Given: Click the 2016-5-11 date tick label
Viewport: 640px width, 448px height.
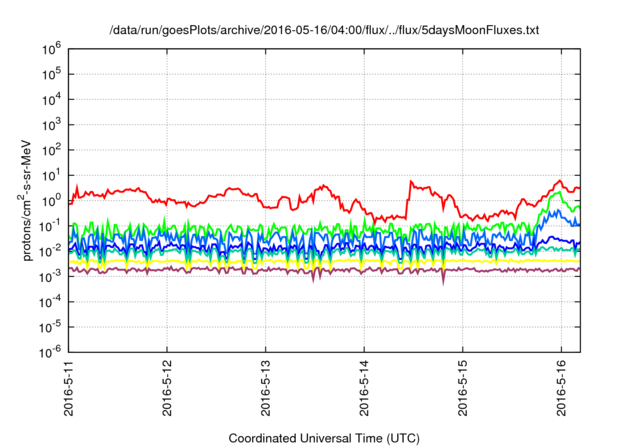Looking at the screenshot, I should [69, 388].
